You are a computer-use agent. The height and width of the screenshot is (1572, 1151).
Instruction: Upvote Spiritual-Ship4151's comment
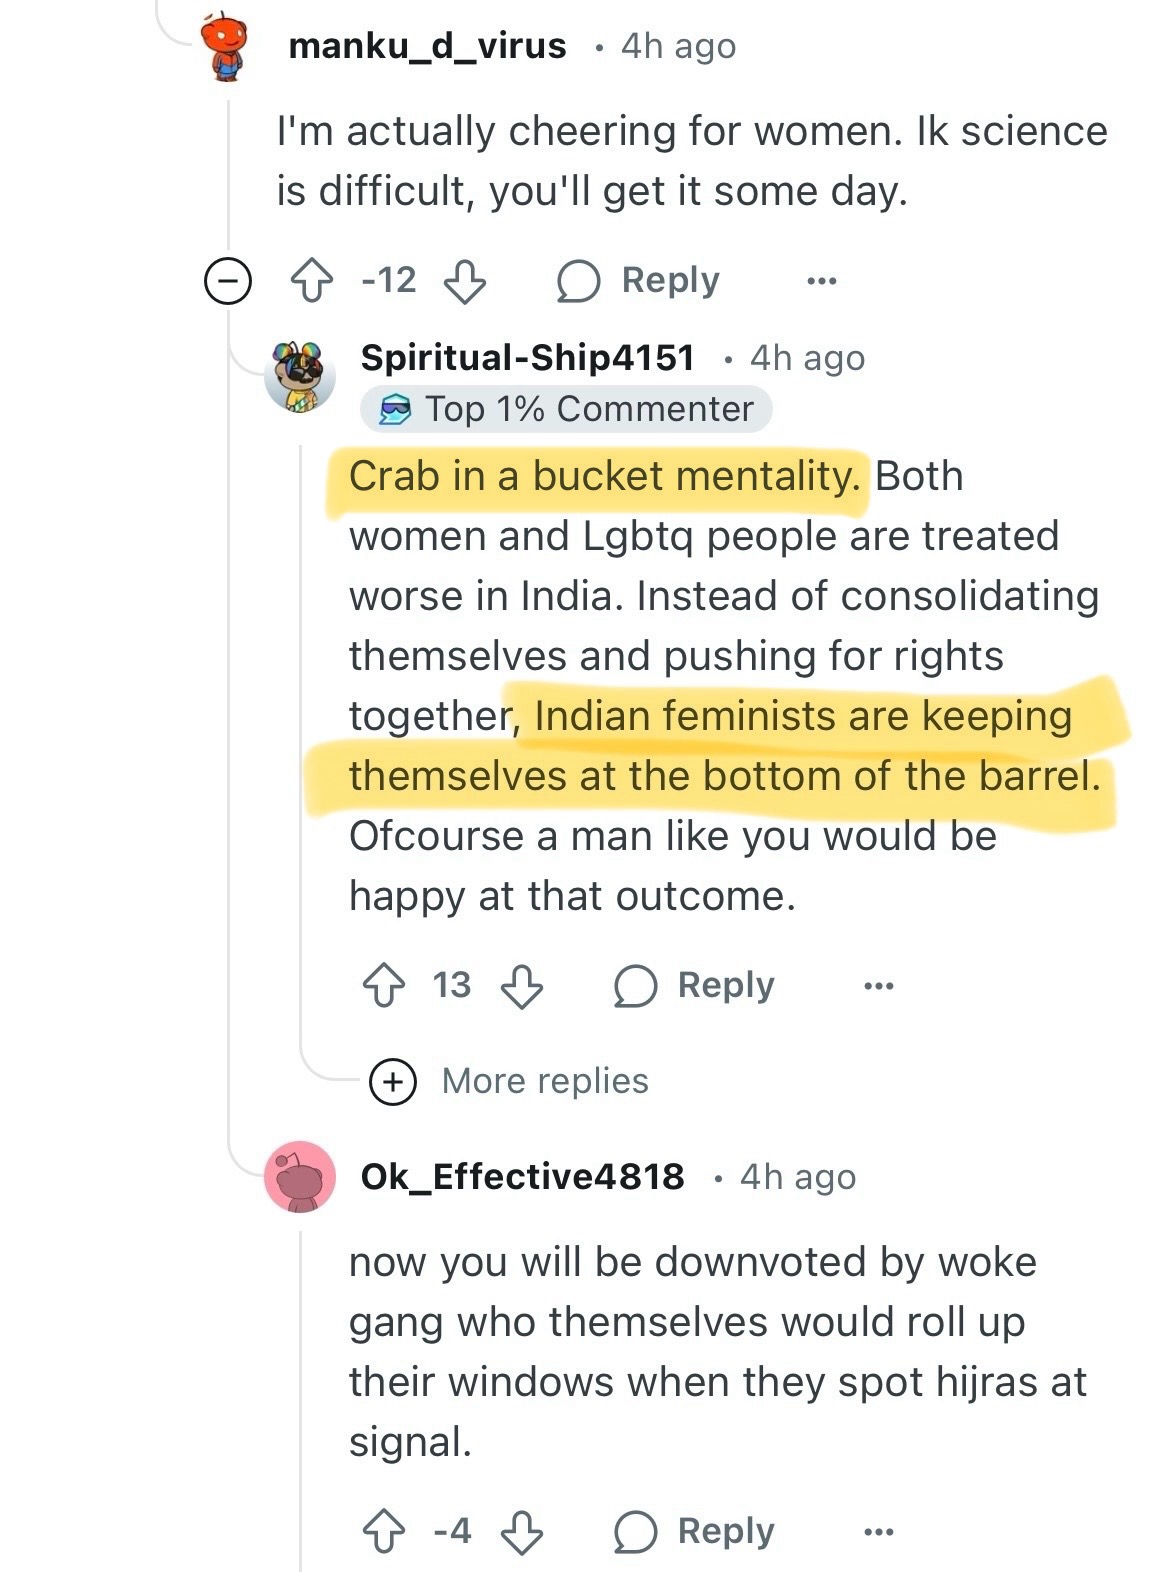point(383,986)
